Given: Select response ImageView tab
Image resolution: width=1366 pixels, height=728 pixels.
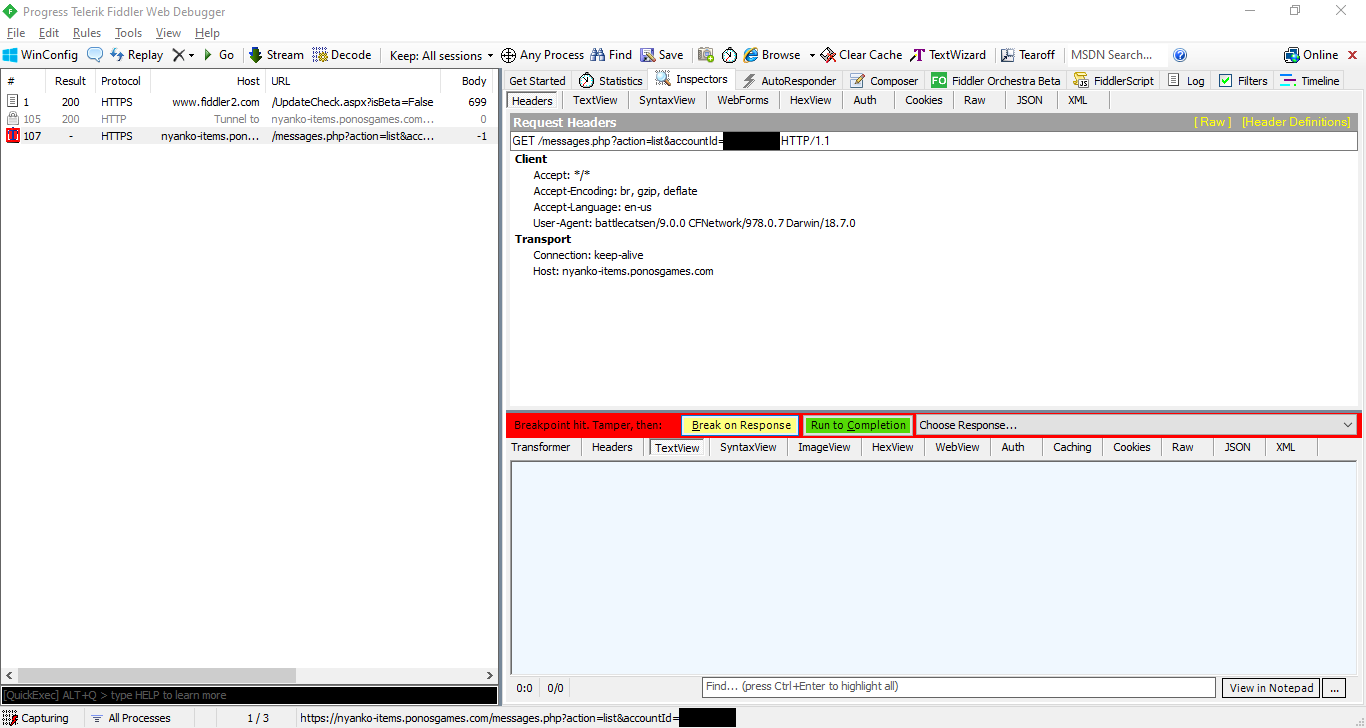Looking at the screenshot, I should [x=824, y=447].
